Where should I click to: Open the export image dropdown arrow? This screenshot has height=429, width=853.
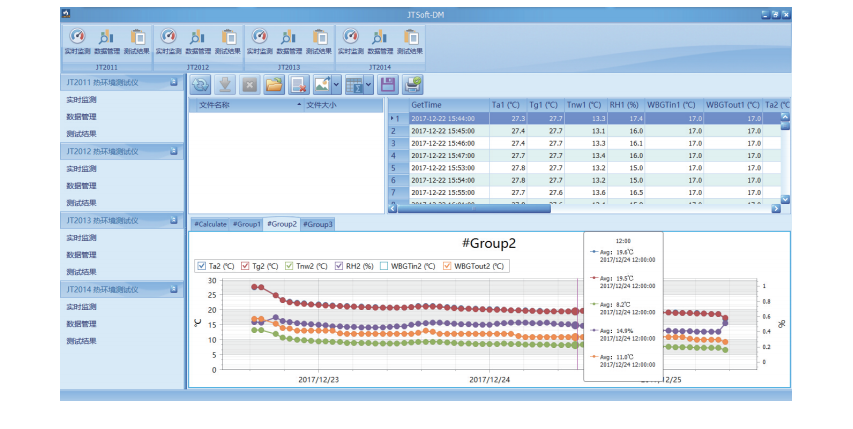(337, 86)
